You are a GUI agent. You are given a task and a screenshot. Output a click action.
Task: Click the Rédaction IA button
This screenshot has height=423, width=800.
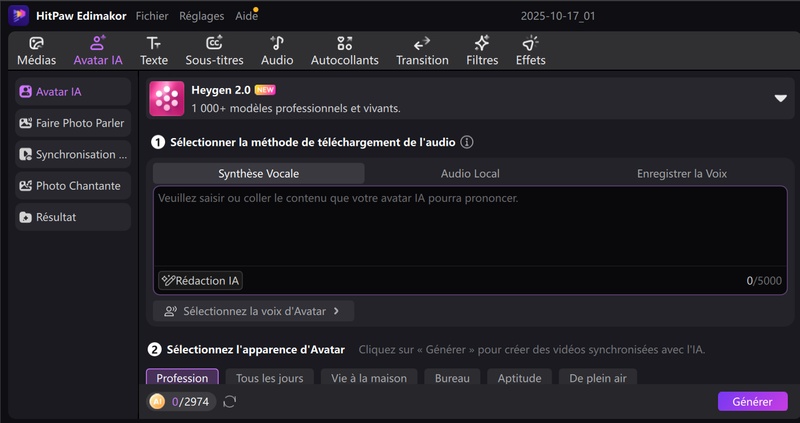coord(200,281)
